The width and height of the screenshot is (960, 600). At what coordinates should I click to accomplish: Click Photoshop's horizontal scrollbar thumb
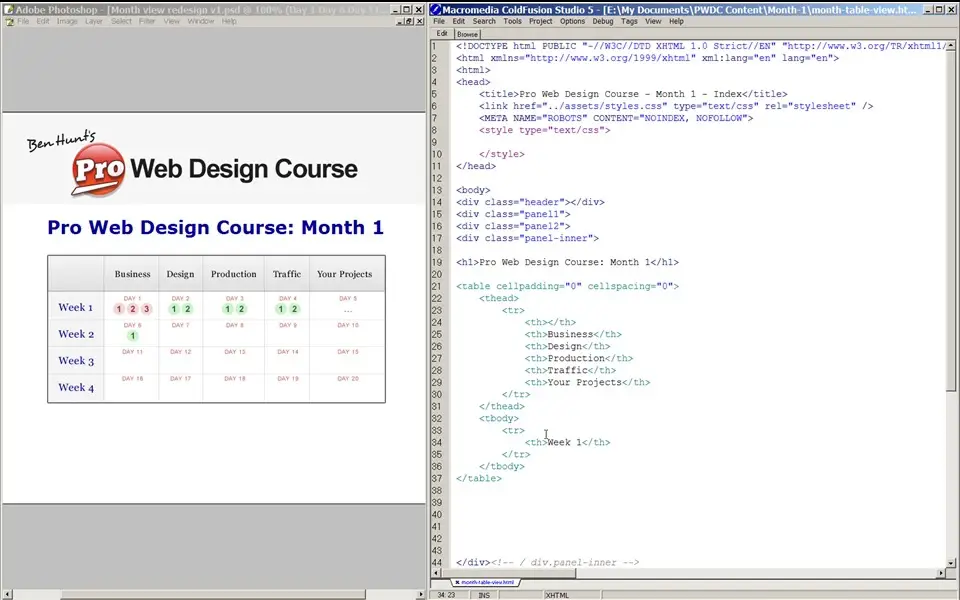(x=214, y=594)
